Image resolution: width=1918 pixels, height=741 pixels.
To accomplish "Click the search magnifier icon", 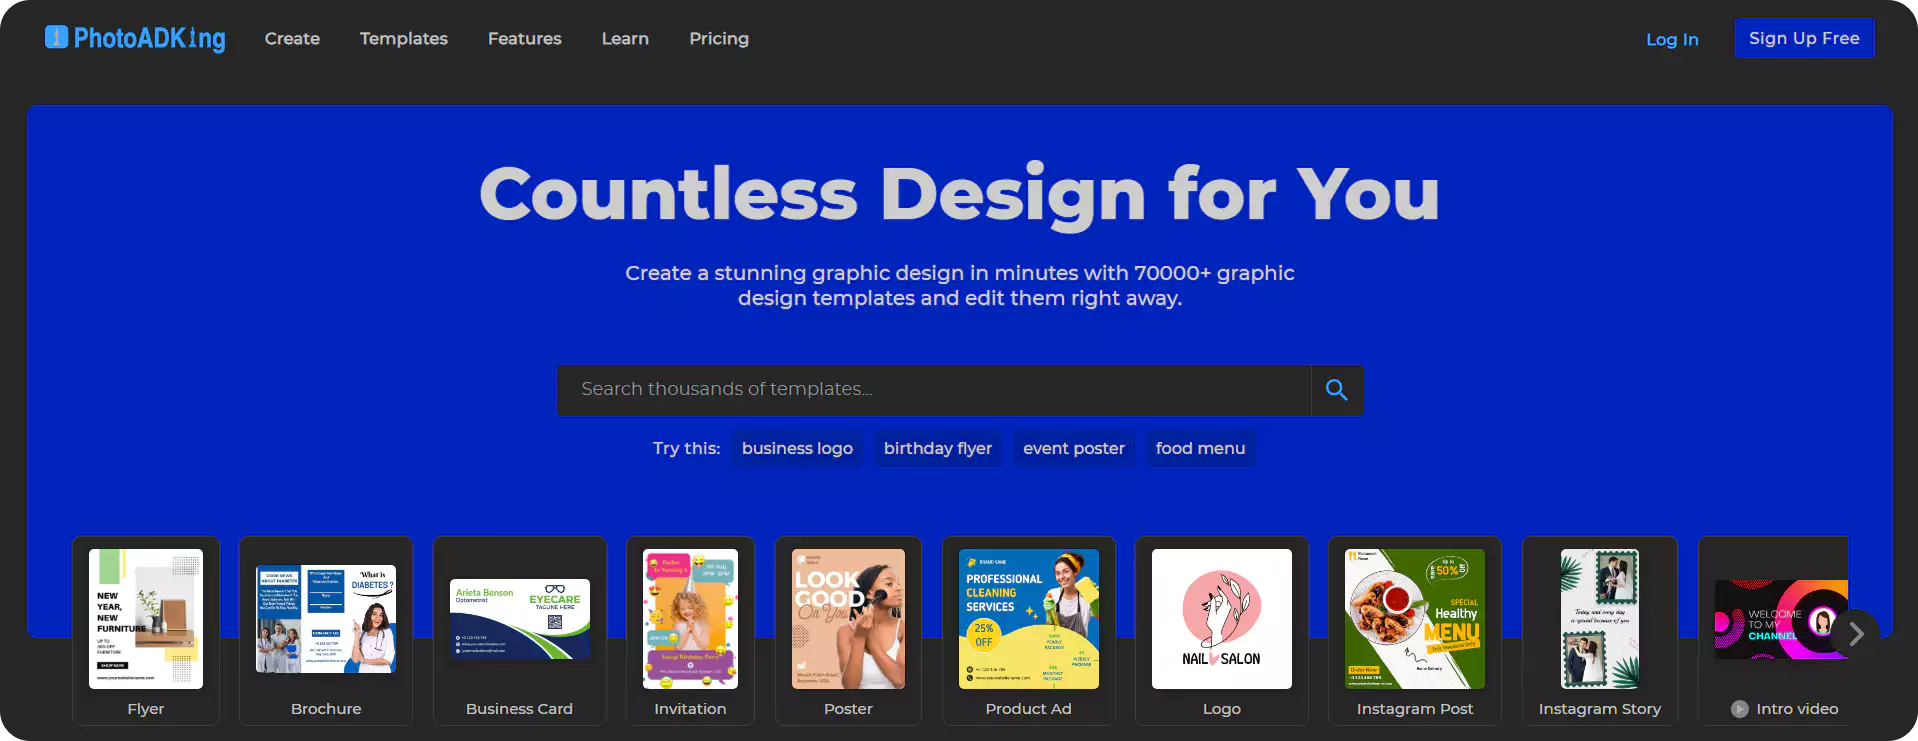I will (x=1337, y=390).
